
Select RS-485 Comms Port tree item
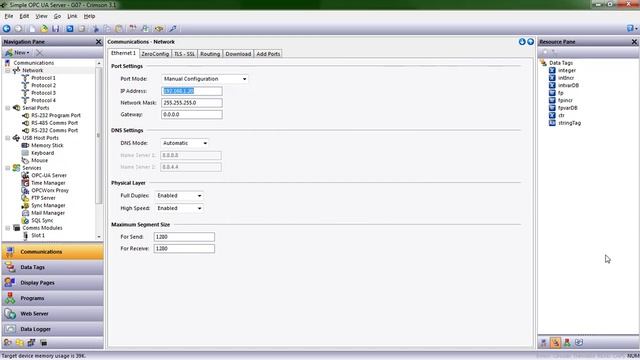point(54,123)
